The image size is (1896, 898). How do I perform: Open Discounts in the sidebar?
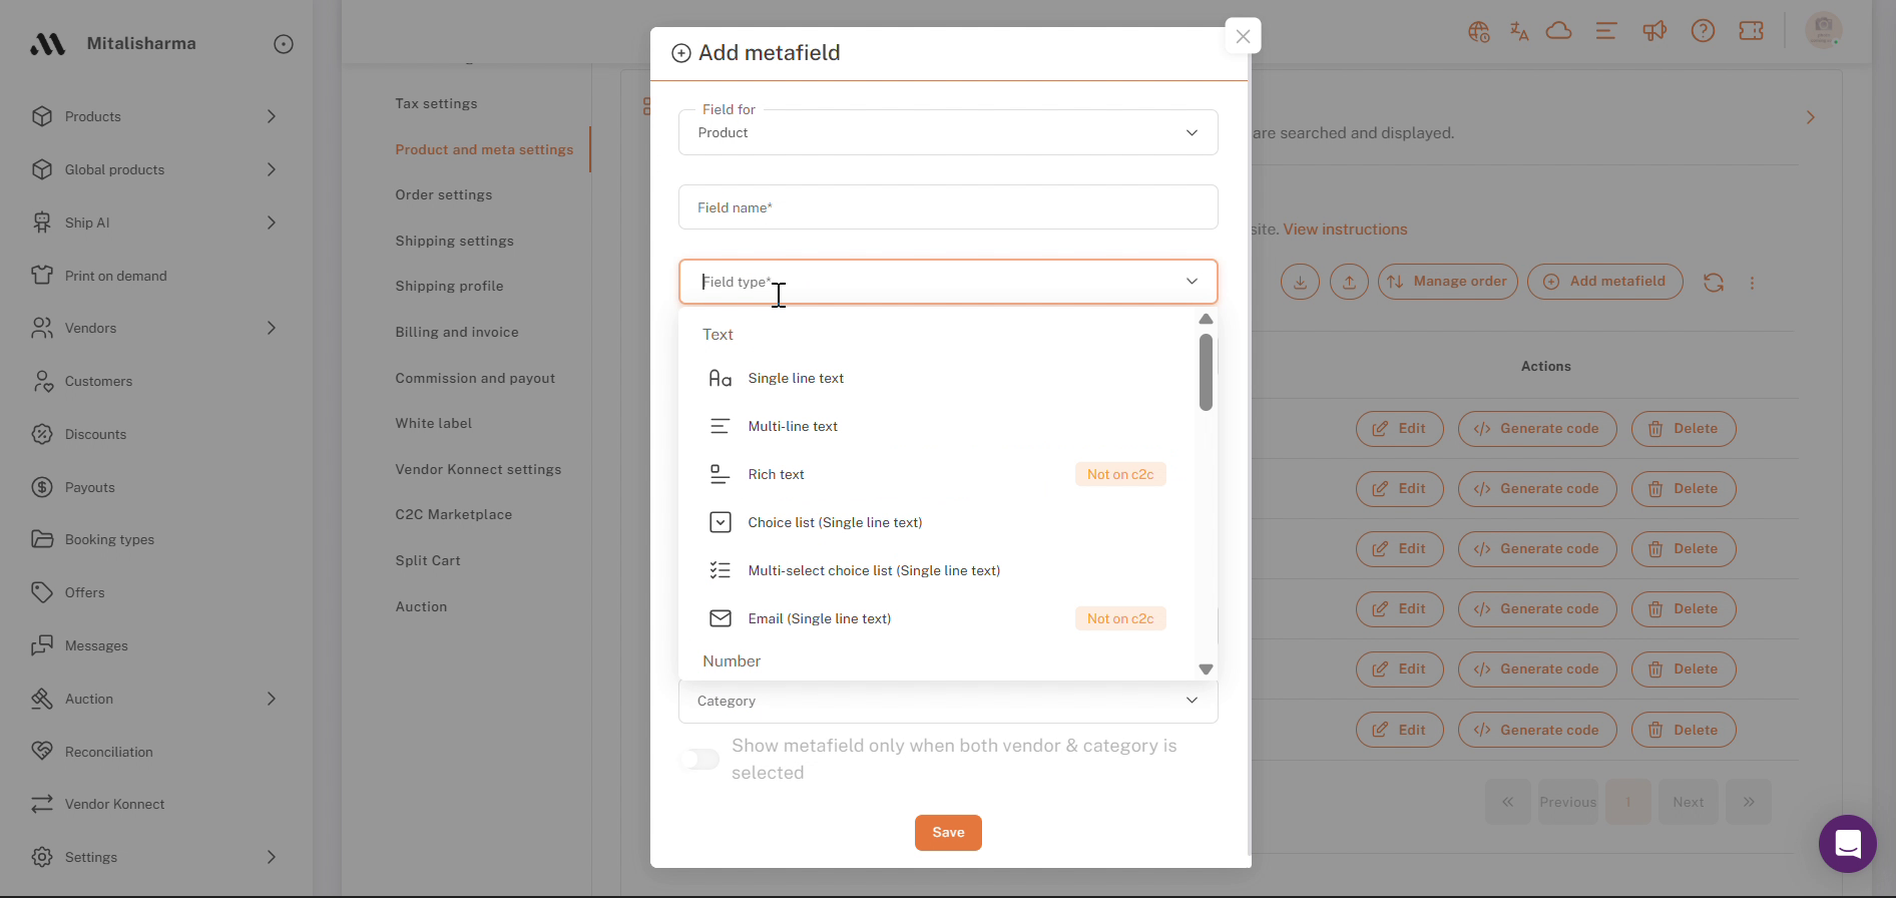(x=95, y=434)
